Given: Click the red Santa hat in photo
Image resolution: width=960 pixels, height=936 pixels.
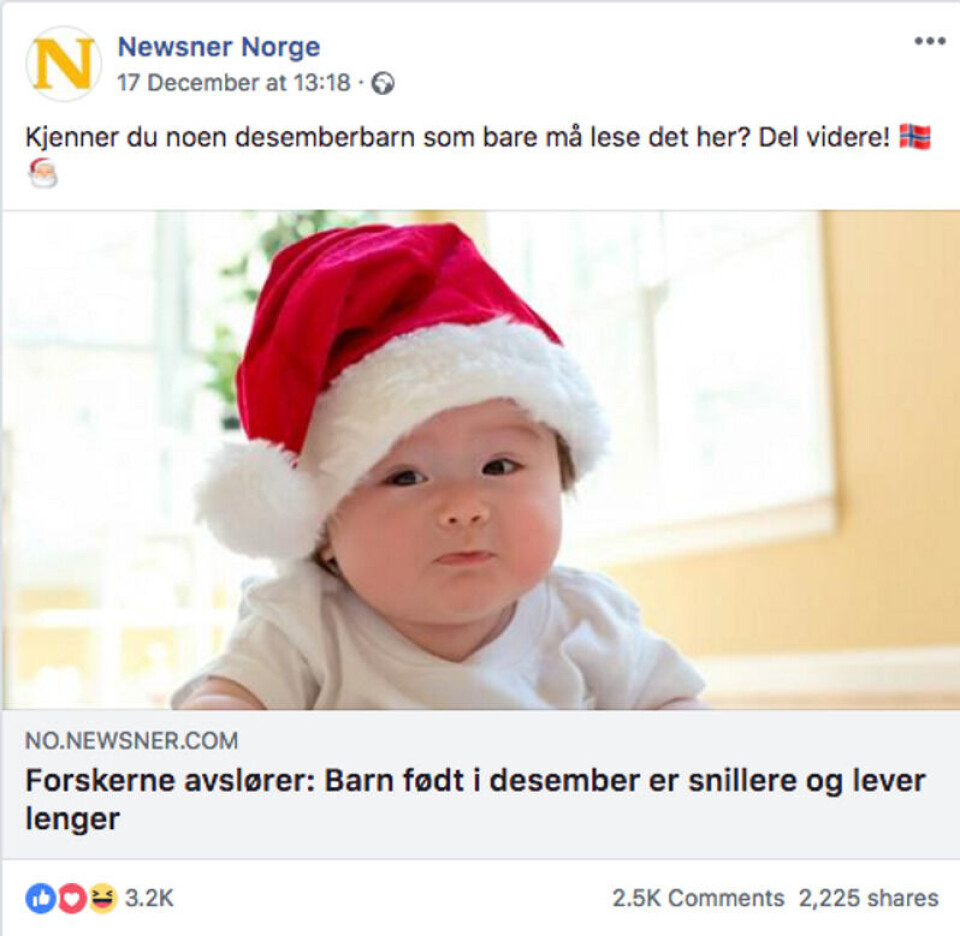Looking at the screenshot, I should [x=400, y=330].
